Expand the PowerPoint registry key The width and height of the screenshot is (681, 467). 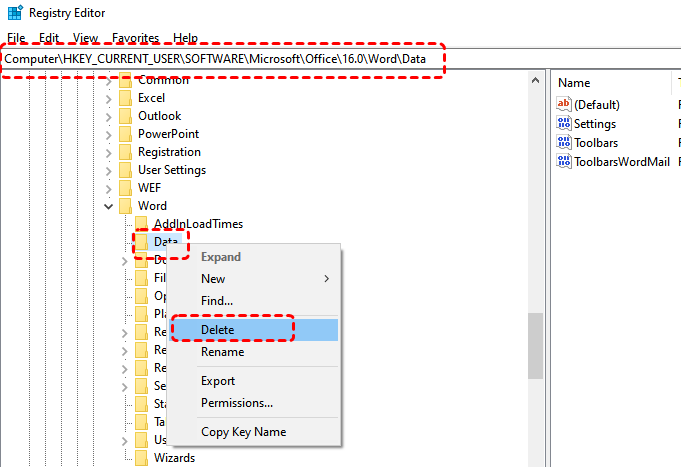tap(108, 134)
